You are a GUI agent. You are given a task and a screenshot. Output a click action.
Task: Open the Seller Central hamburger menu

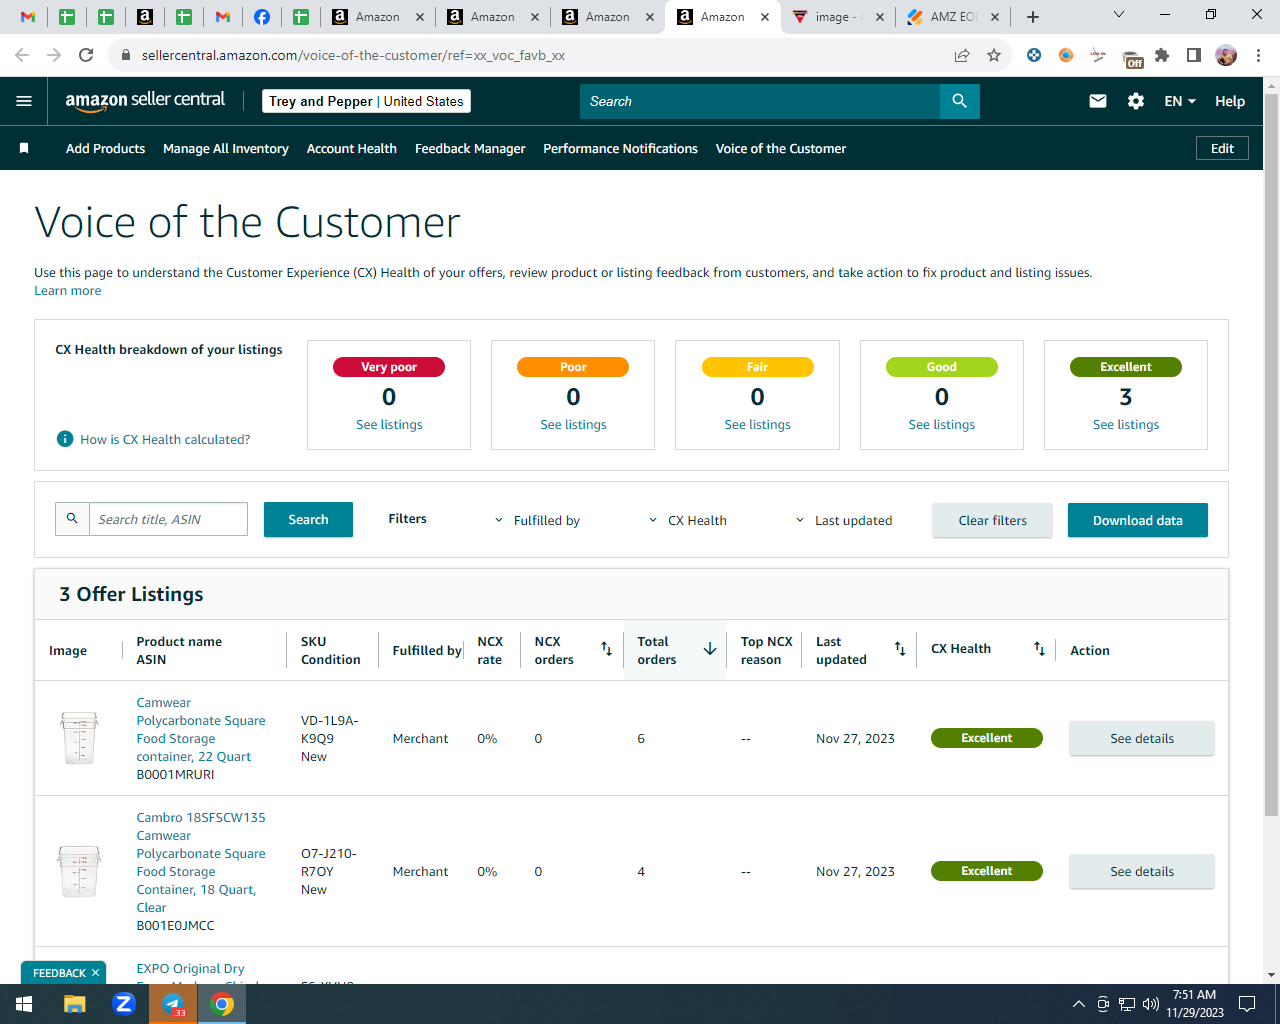(x=24, y=101)
